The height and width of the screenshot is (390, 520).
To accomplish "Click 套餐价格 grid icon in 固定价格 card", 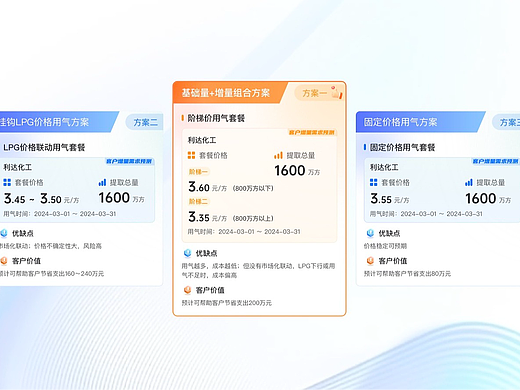I will click(374, 182).
